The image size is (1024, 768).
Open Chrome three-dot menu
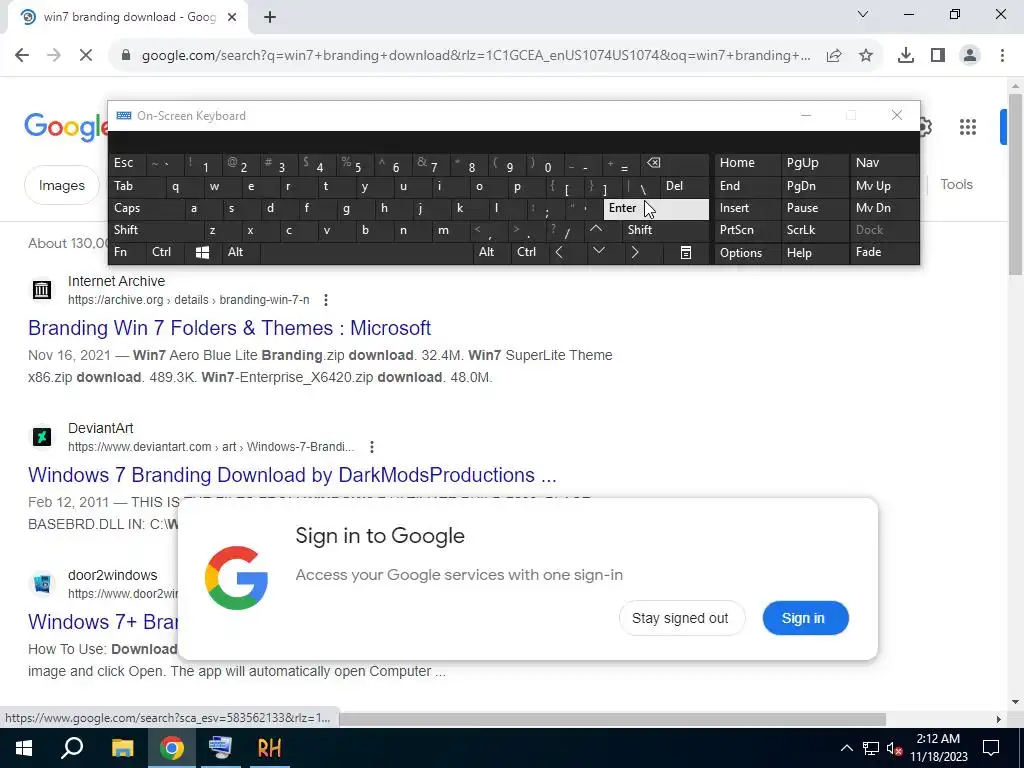pyautogui.click(x=1002, y=56)
